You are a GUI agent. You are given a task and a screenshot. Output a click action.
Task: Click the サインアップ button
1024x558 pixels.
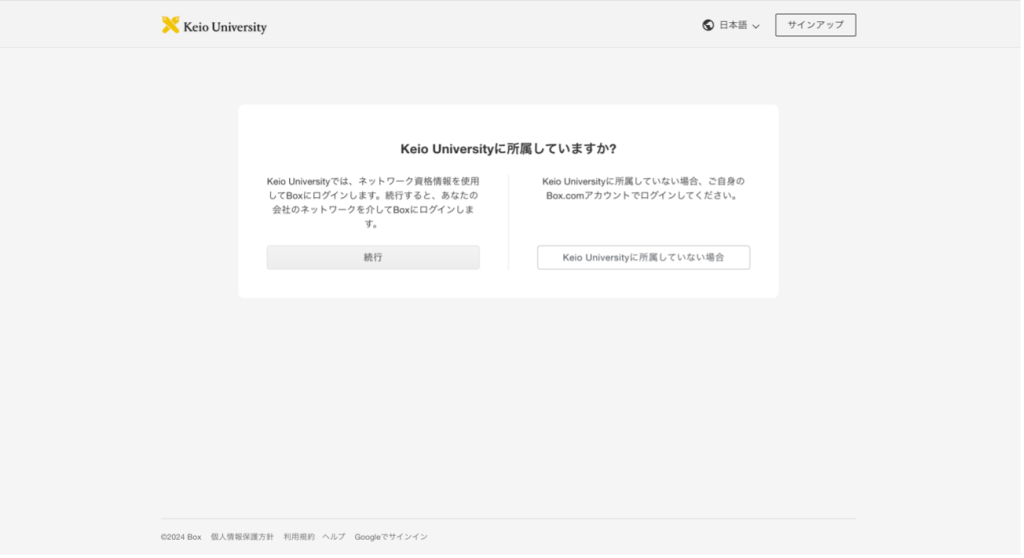click(816, 25)
